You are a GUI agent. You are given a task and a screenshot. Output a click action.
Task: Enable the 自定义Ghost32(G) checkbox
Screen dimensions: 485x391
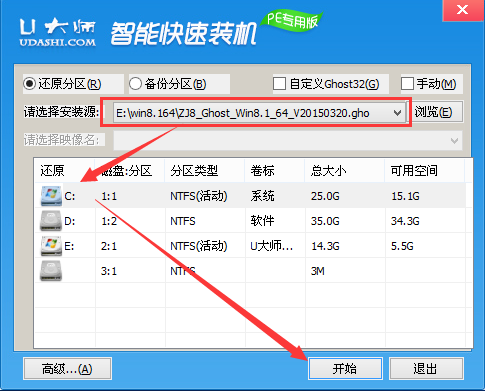279,84
